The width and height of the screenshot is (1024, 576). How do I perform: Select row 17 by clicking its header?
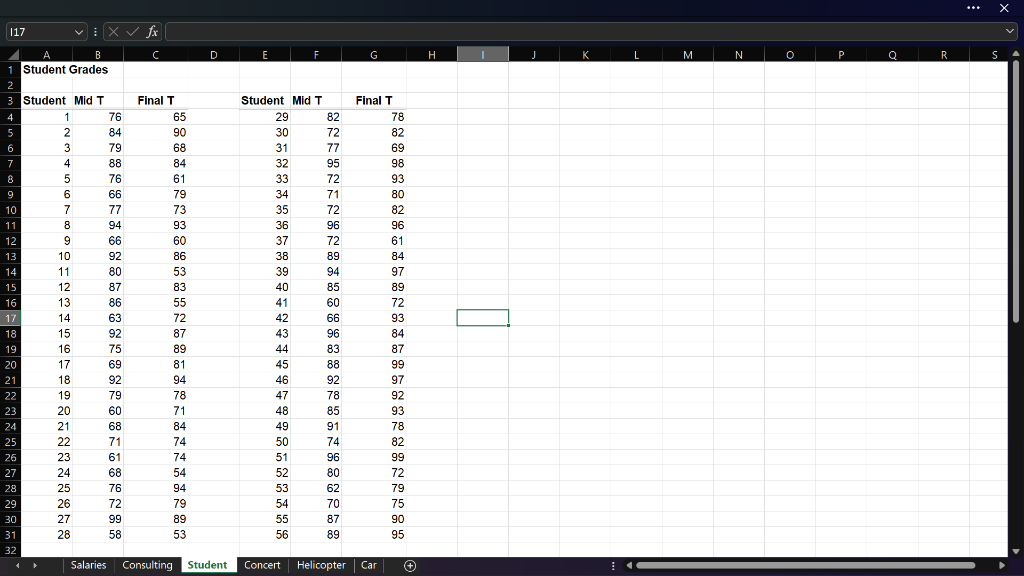pyautogui.click(x=10, y=318)
